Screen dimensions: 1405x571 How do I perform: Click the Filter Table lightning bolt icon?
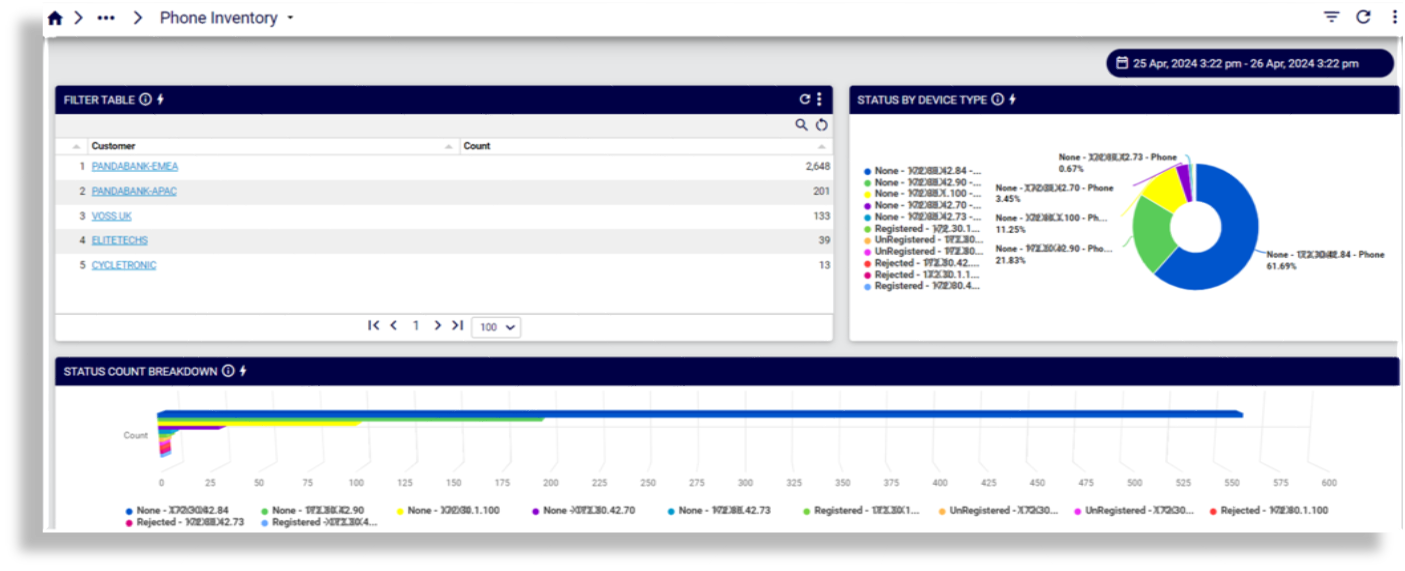(160, 100)
